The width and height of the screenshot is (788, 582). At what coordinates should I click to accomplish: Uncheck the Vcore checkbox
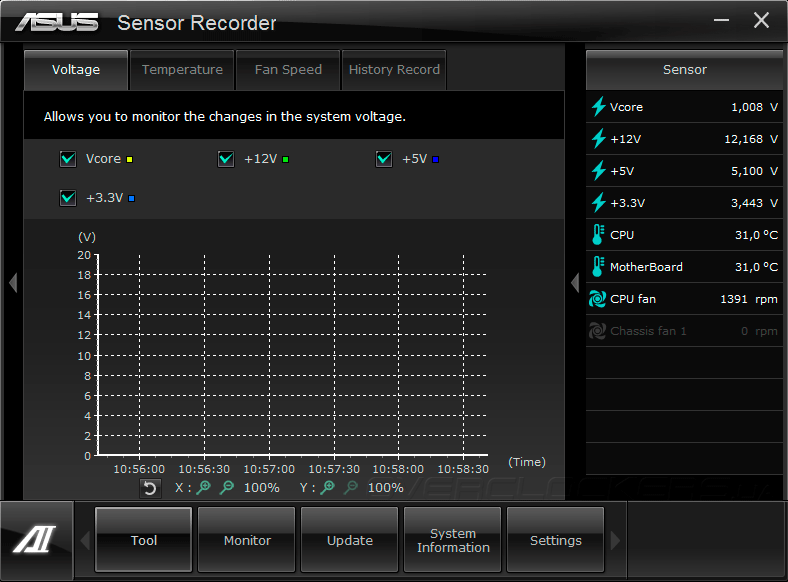[x=68, y=159]
